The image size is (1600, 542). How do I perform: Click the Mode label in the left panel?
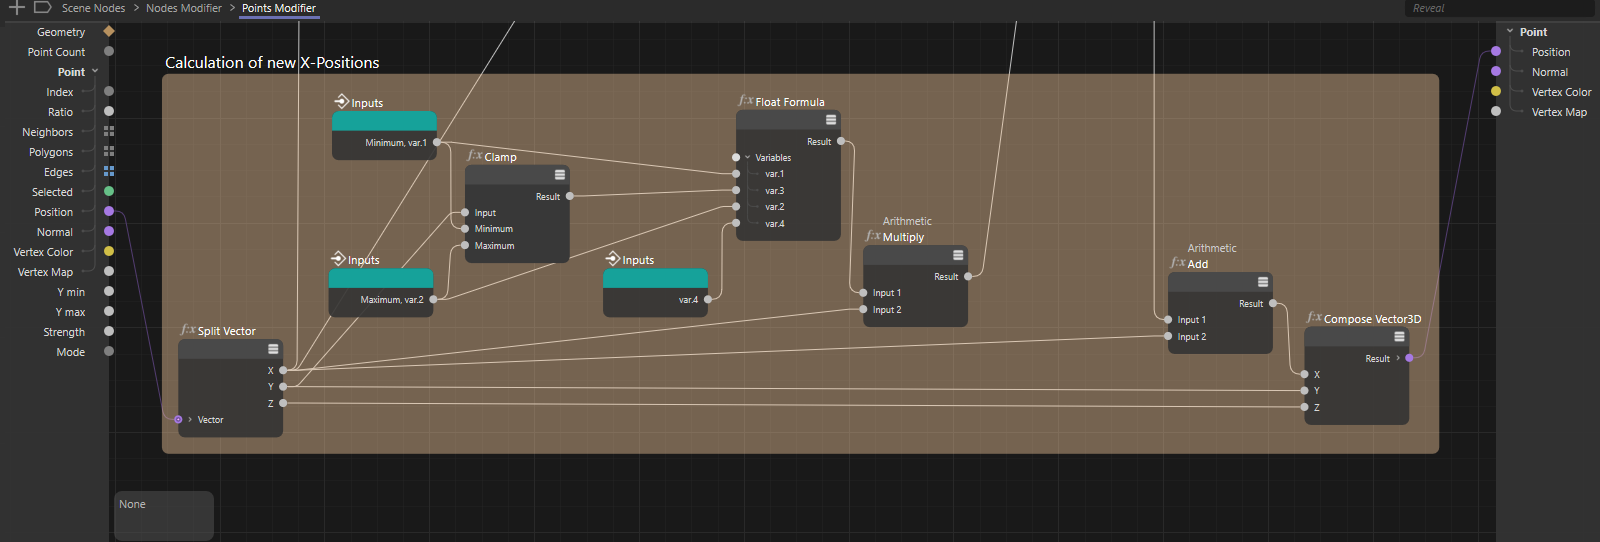tap(71, 352)
